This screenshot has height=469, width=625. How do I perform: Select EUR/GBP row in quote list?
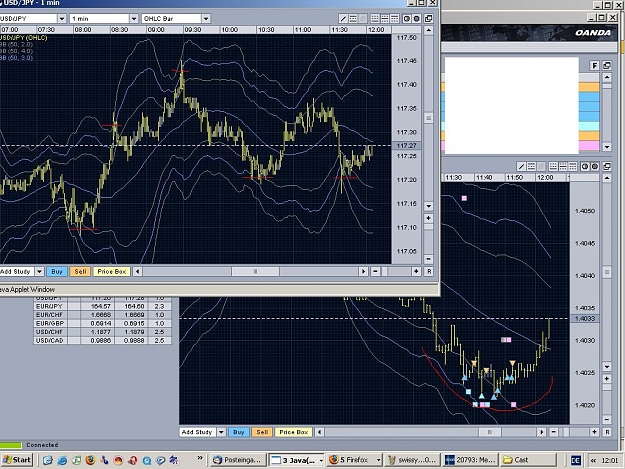(102, 324)
